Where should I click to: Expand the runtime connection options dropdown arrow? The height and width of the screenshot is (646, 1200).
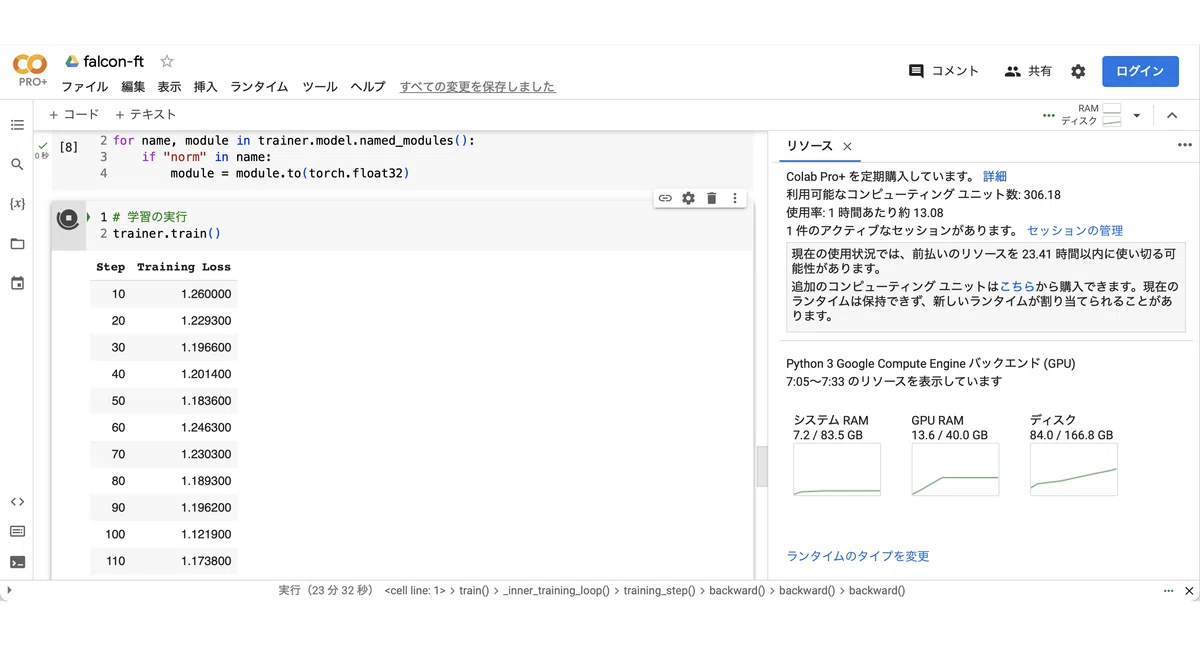(x=1137, y=115)
